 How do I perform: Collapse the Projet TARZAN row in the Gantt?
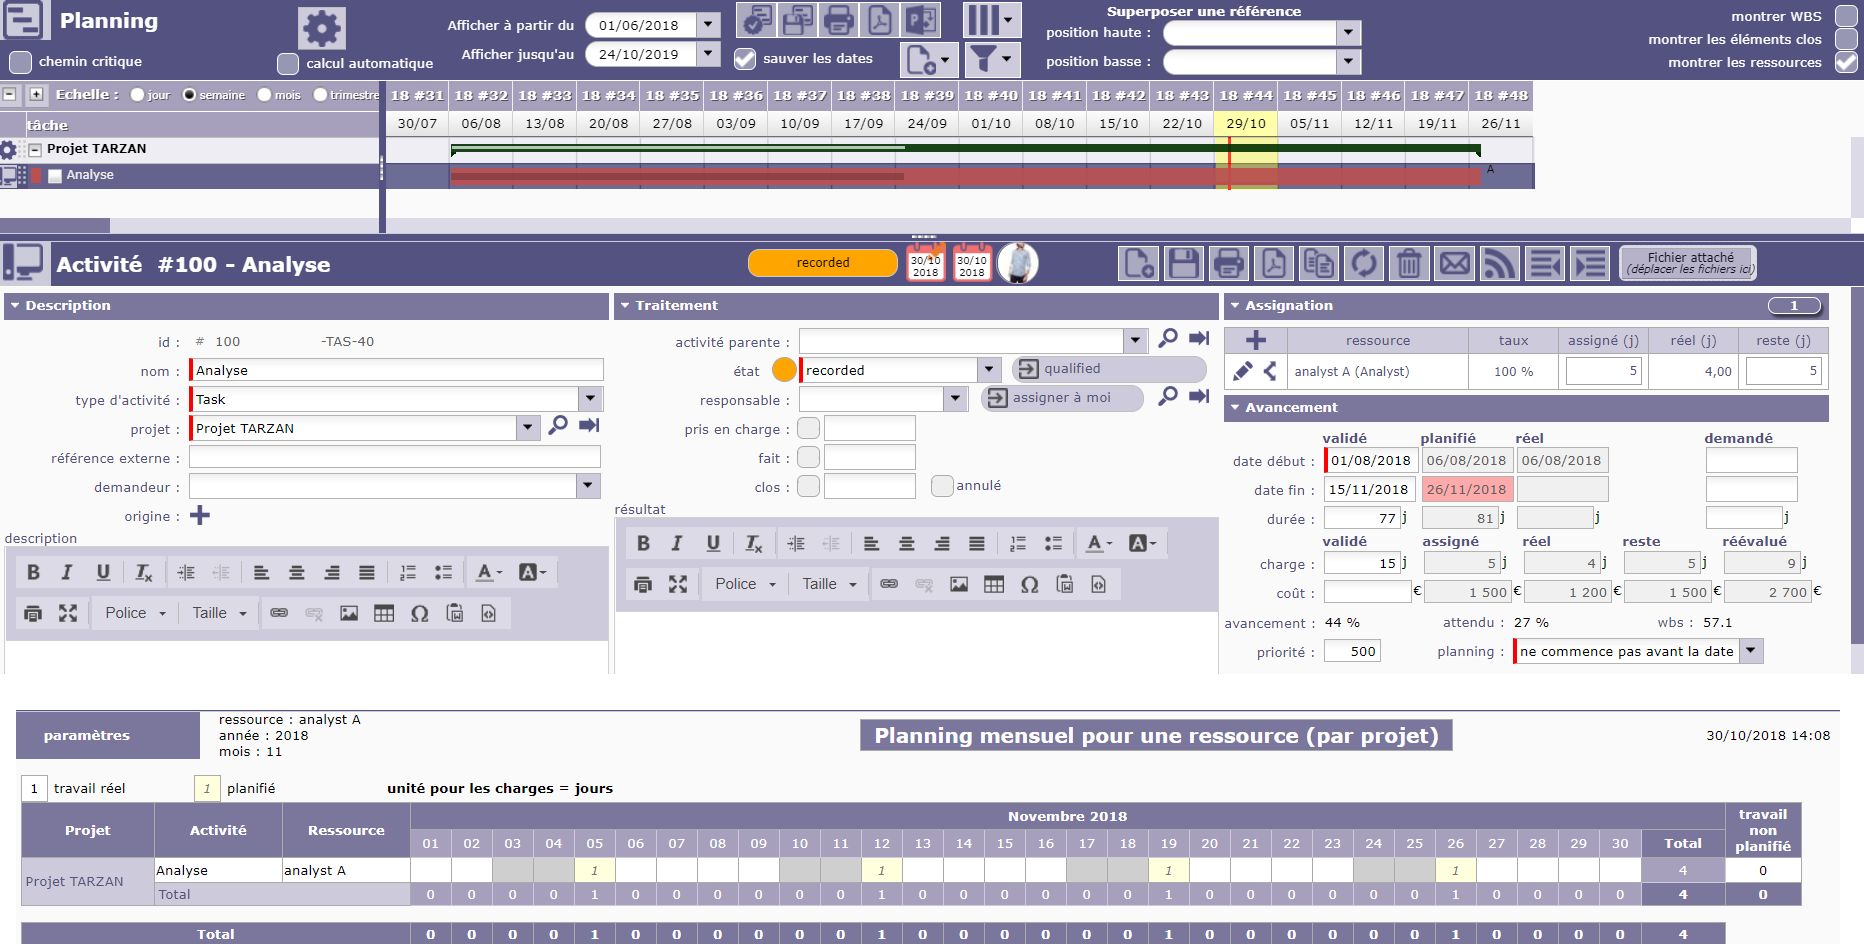click(35, 150)
